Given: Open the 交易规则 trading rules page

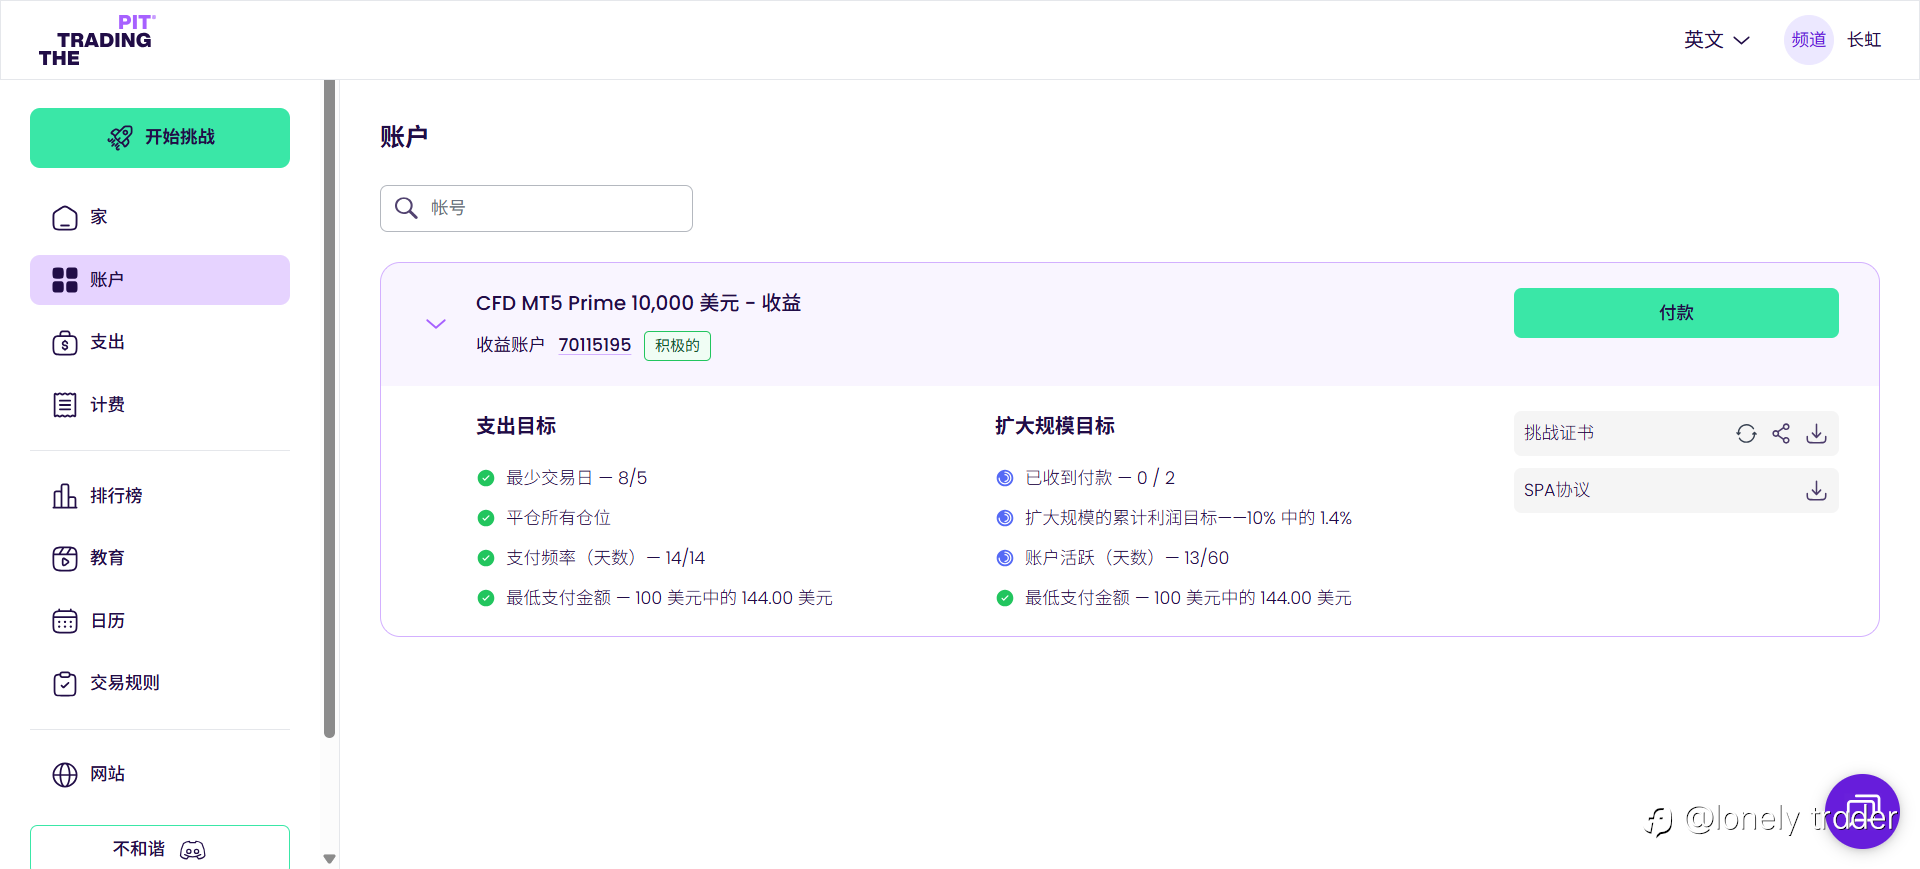Looking at the screenshot, I should click(x=160, y=683).
